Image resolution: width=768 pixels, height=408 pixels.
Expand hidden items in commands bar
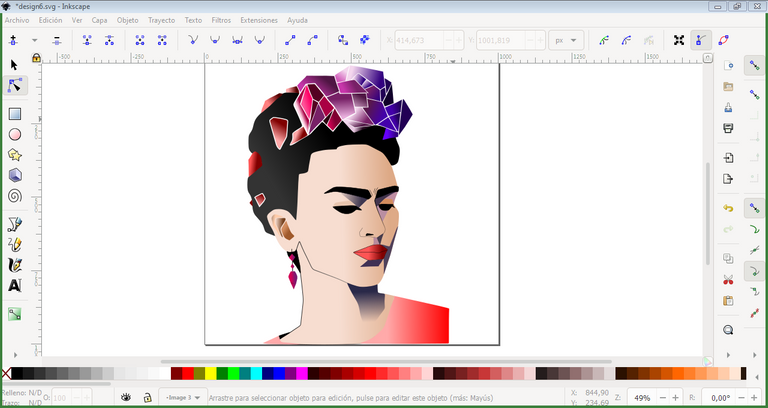coord(728,355)
